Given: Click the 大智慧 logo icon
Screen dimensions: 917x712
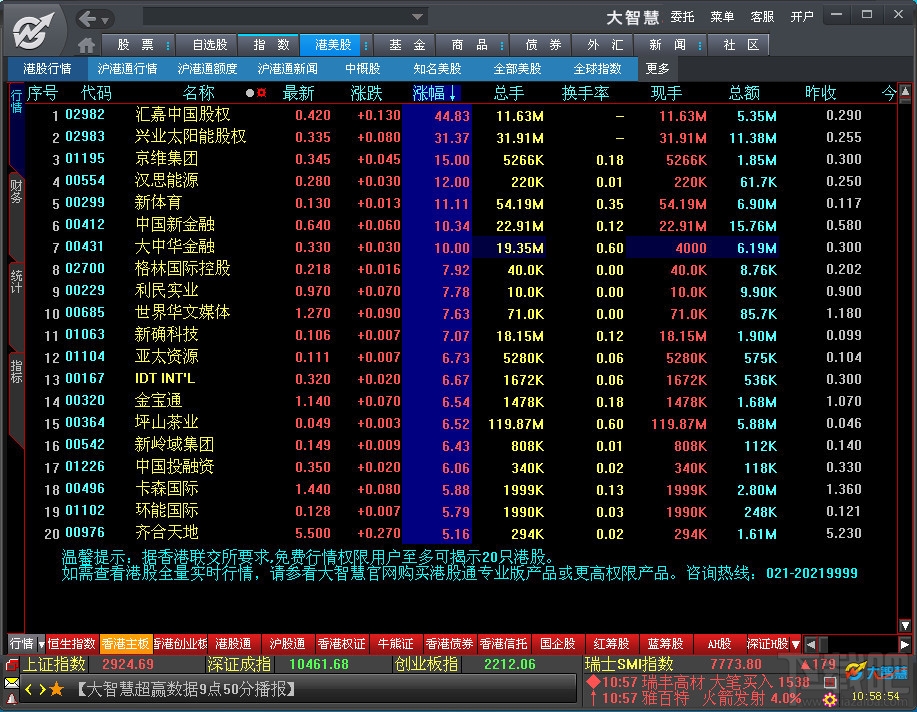Looking at the screenshot, I should click(x=33, y=29).
